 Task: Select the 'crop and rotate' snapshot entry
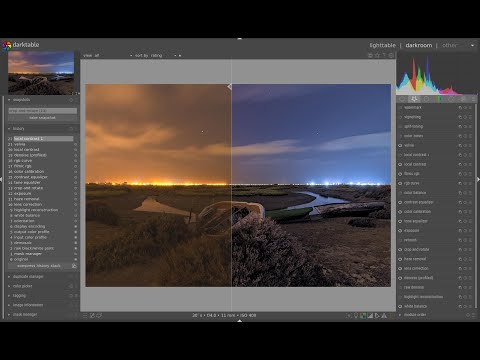(42, 111)
